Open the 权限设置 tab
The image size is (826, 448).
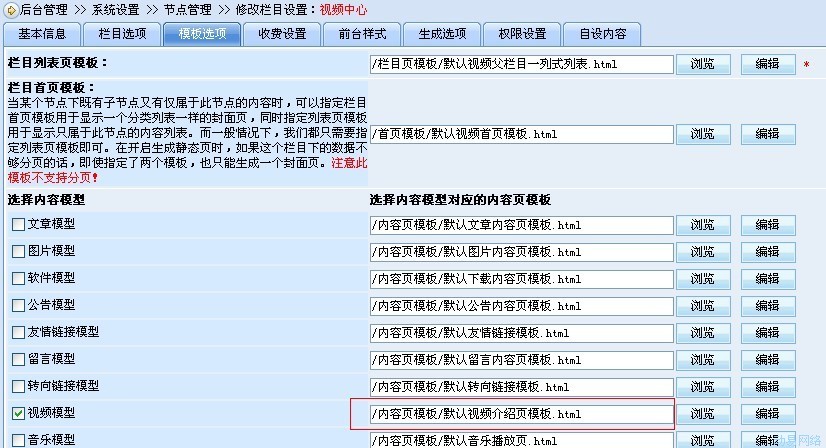point(522,34)
